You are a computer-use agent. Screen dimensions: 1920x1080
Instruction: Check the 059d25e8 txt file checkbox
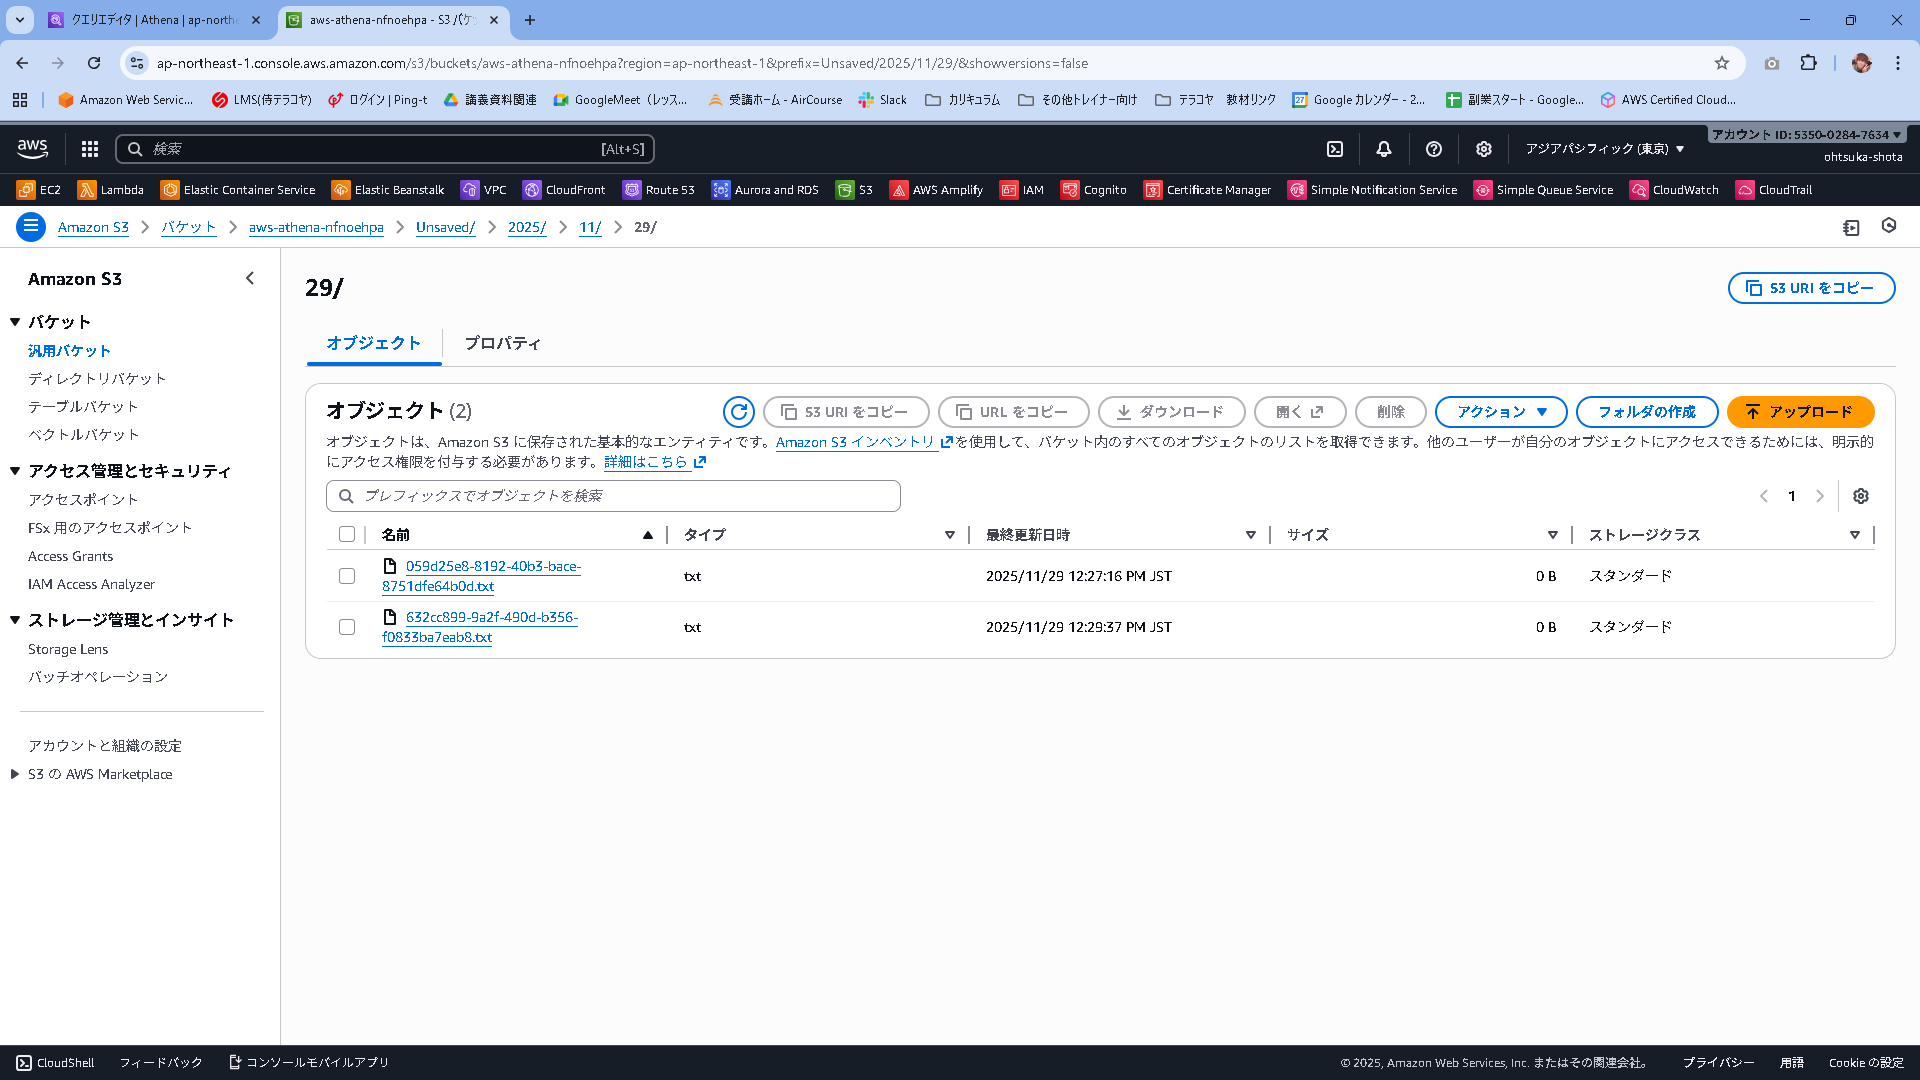pos(347,576)
